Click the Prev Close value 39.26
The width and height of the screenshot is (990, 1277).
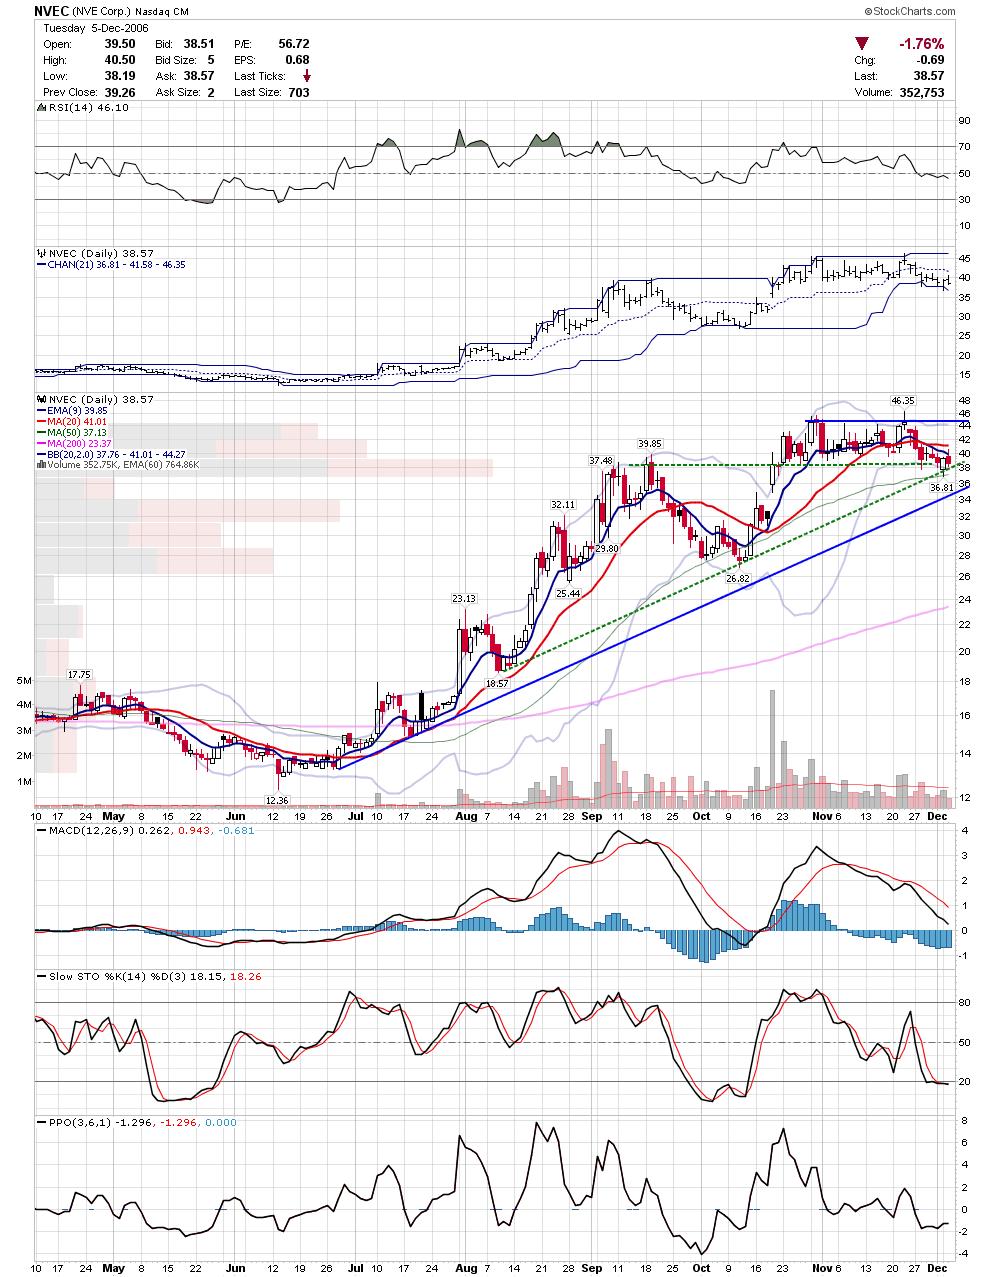[x=121, y=92]
